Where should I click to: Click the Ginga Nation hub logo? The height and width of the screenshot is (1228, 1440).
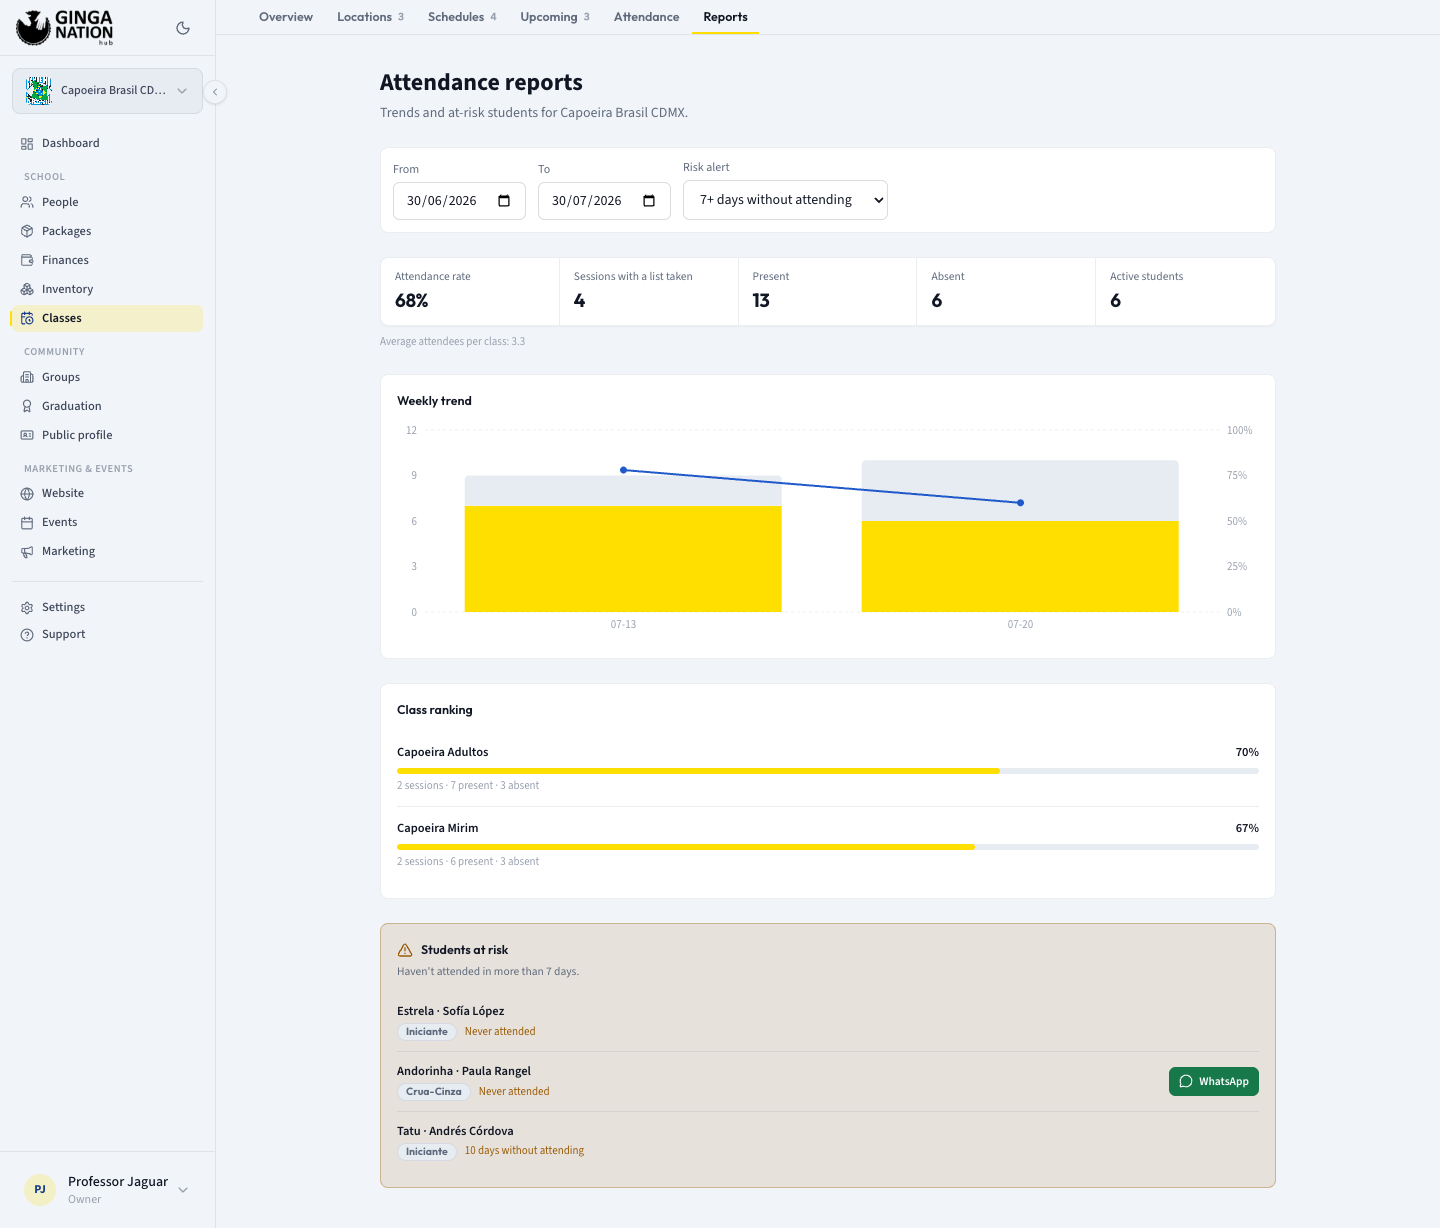(x=65, y=28)
